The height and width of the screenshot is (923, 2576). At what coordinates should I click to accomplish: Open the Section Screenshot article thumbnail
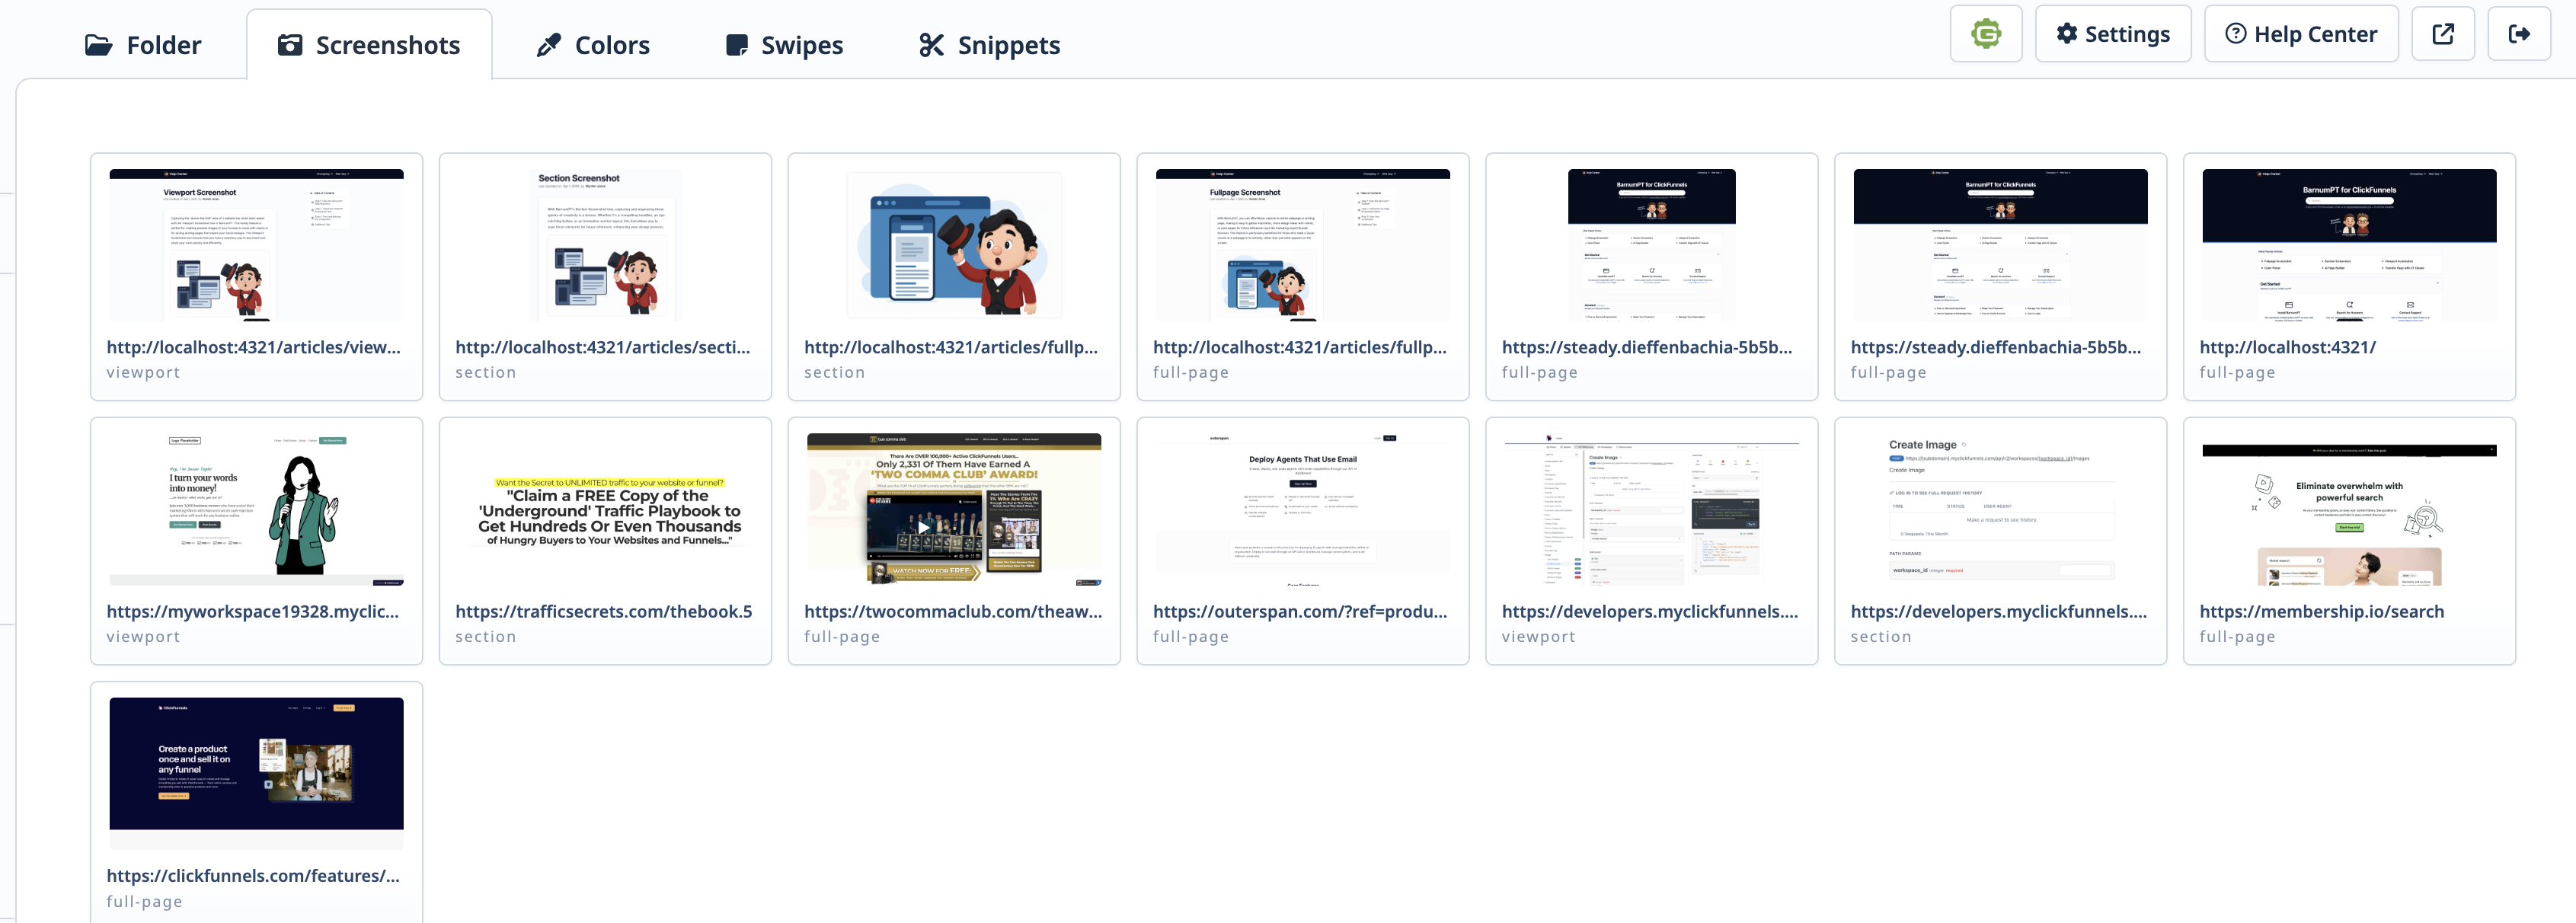coord(605,244)
